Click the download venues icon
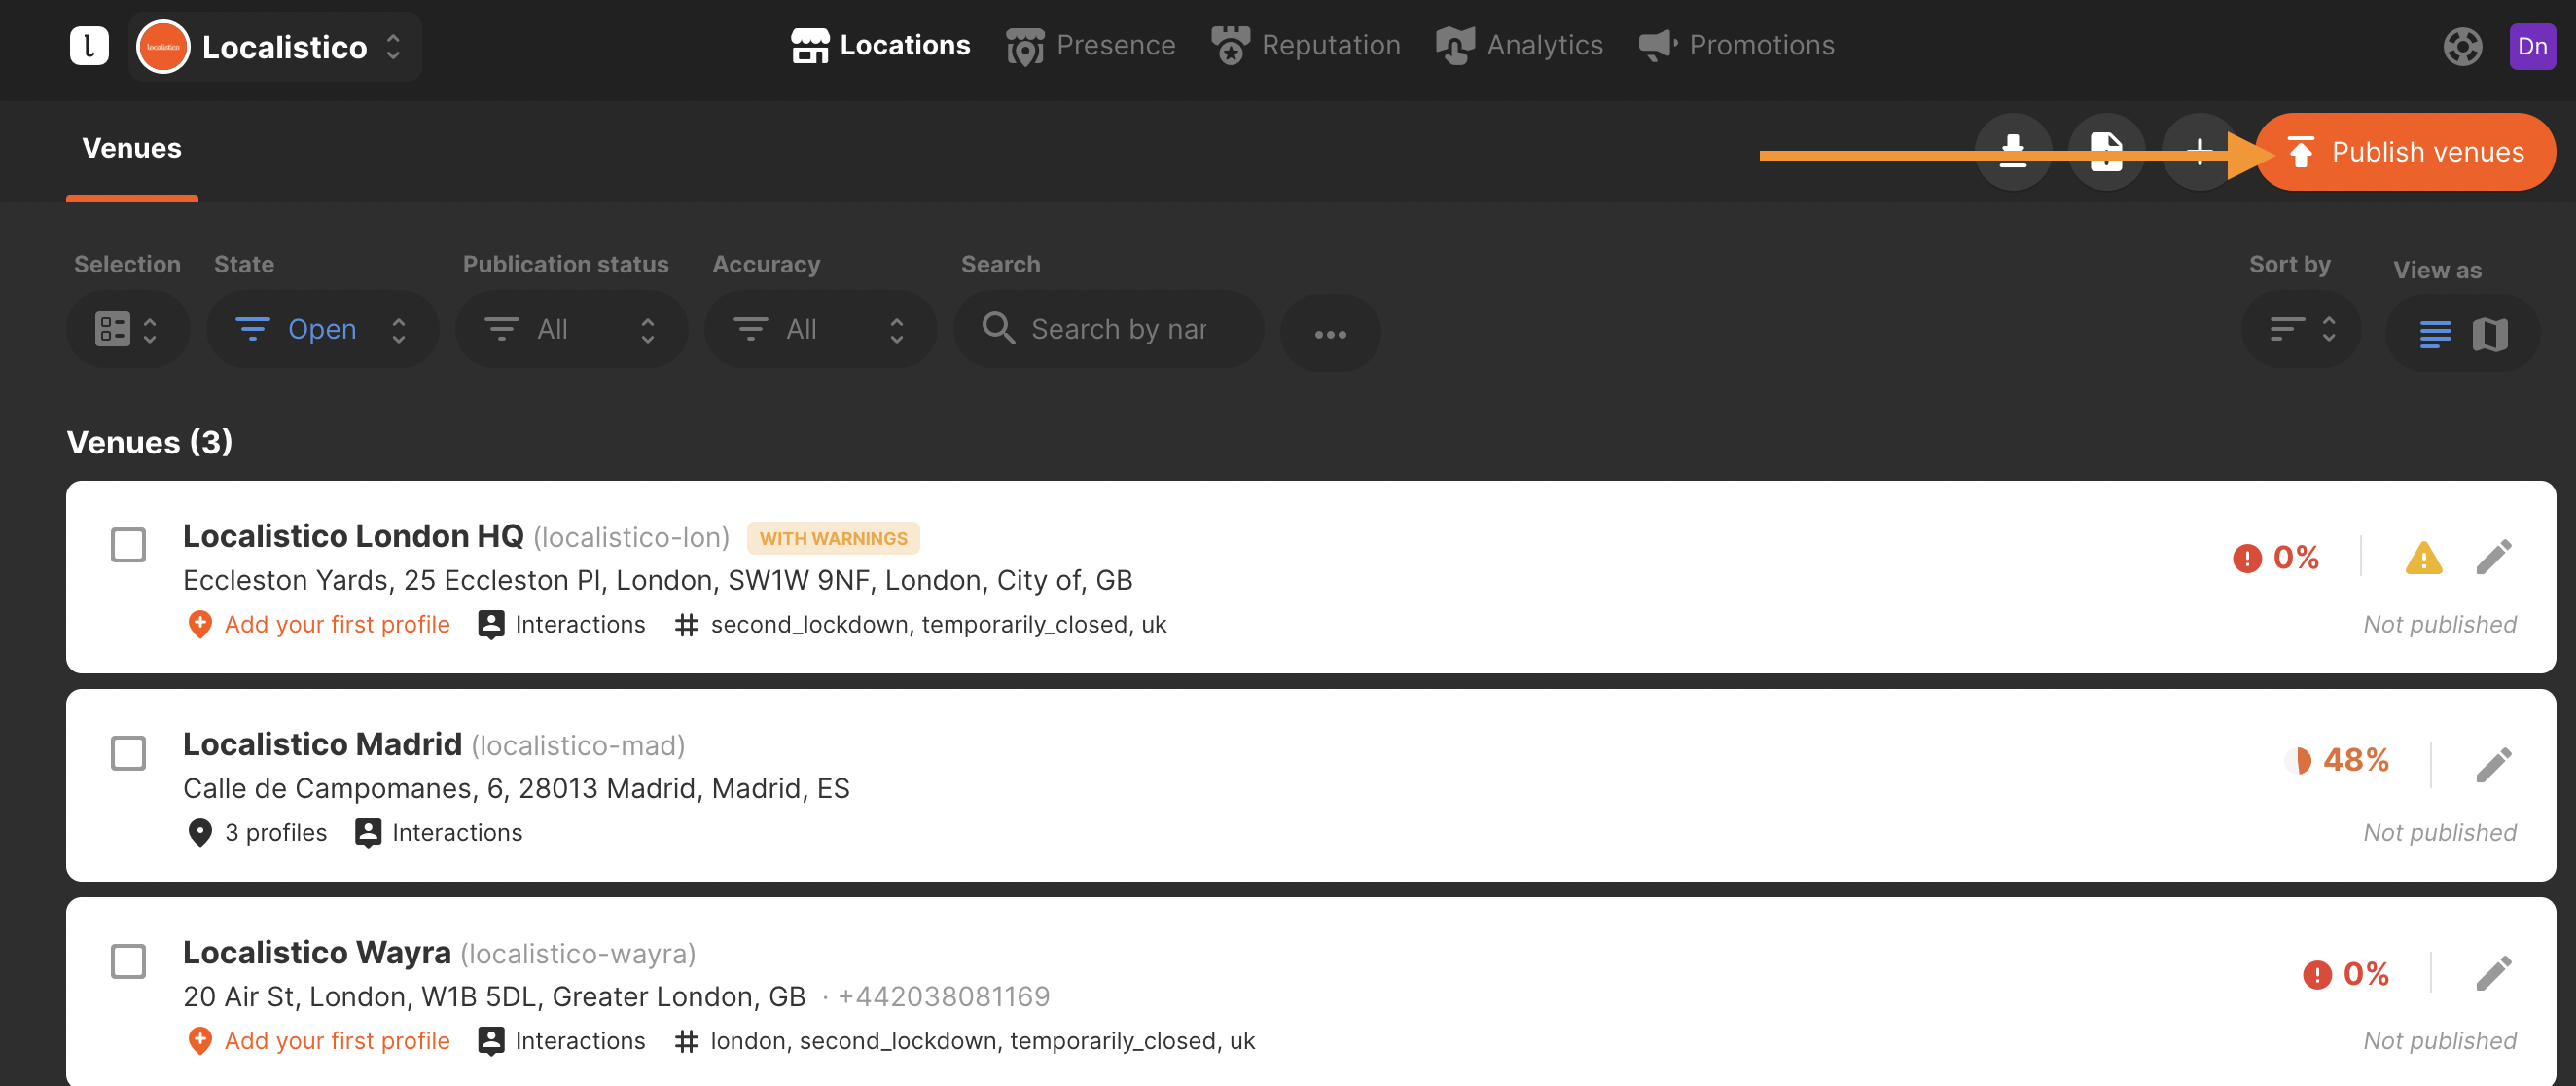Viewport: 2576px width, 1086px height. point(2013,152)
